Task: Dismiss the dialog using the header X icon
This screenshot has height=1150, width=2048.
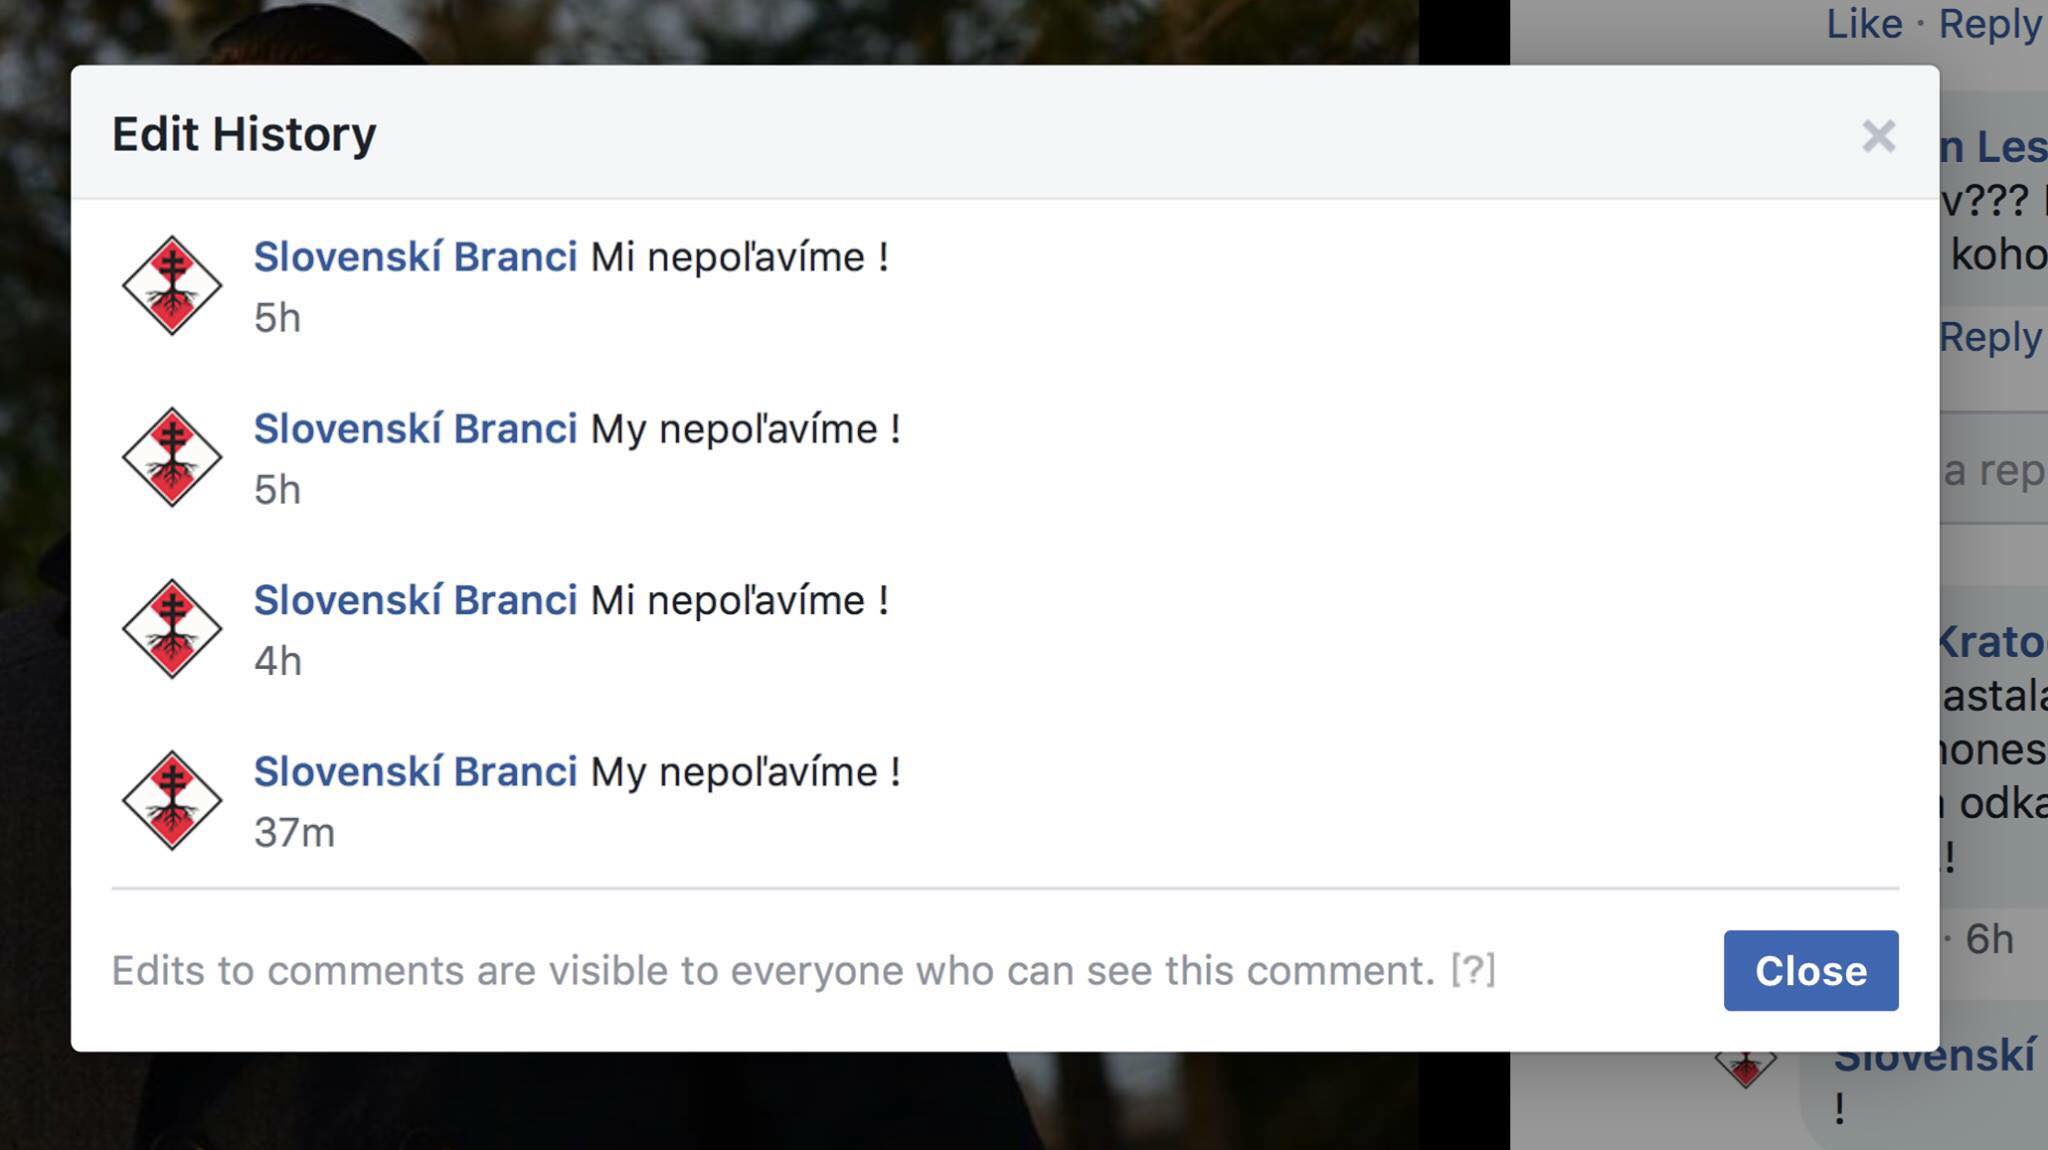Action: pos(1878,136)
